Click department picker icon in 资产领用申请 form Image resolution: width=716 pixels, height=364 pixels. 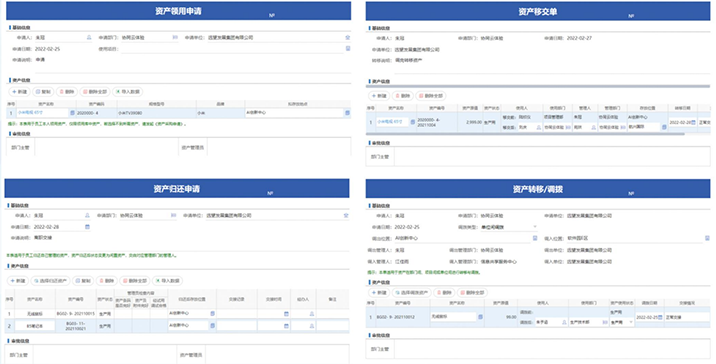point(175,37)
